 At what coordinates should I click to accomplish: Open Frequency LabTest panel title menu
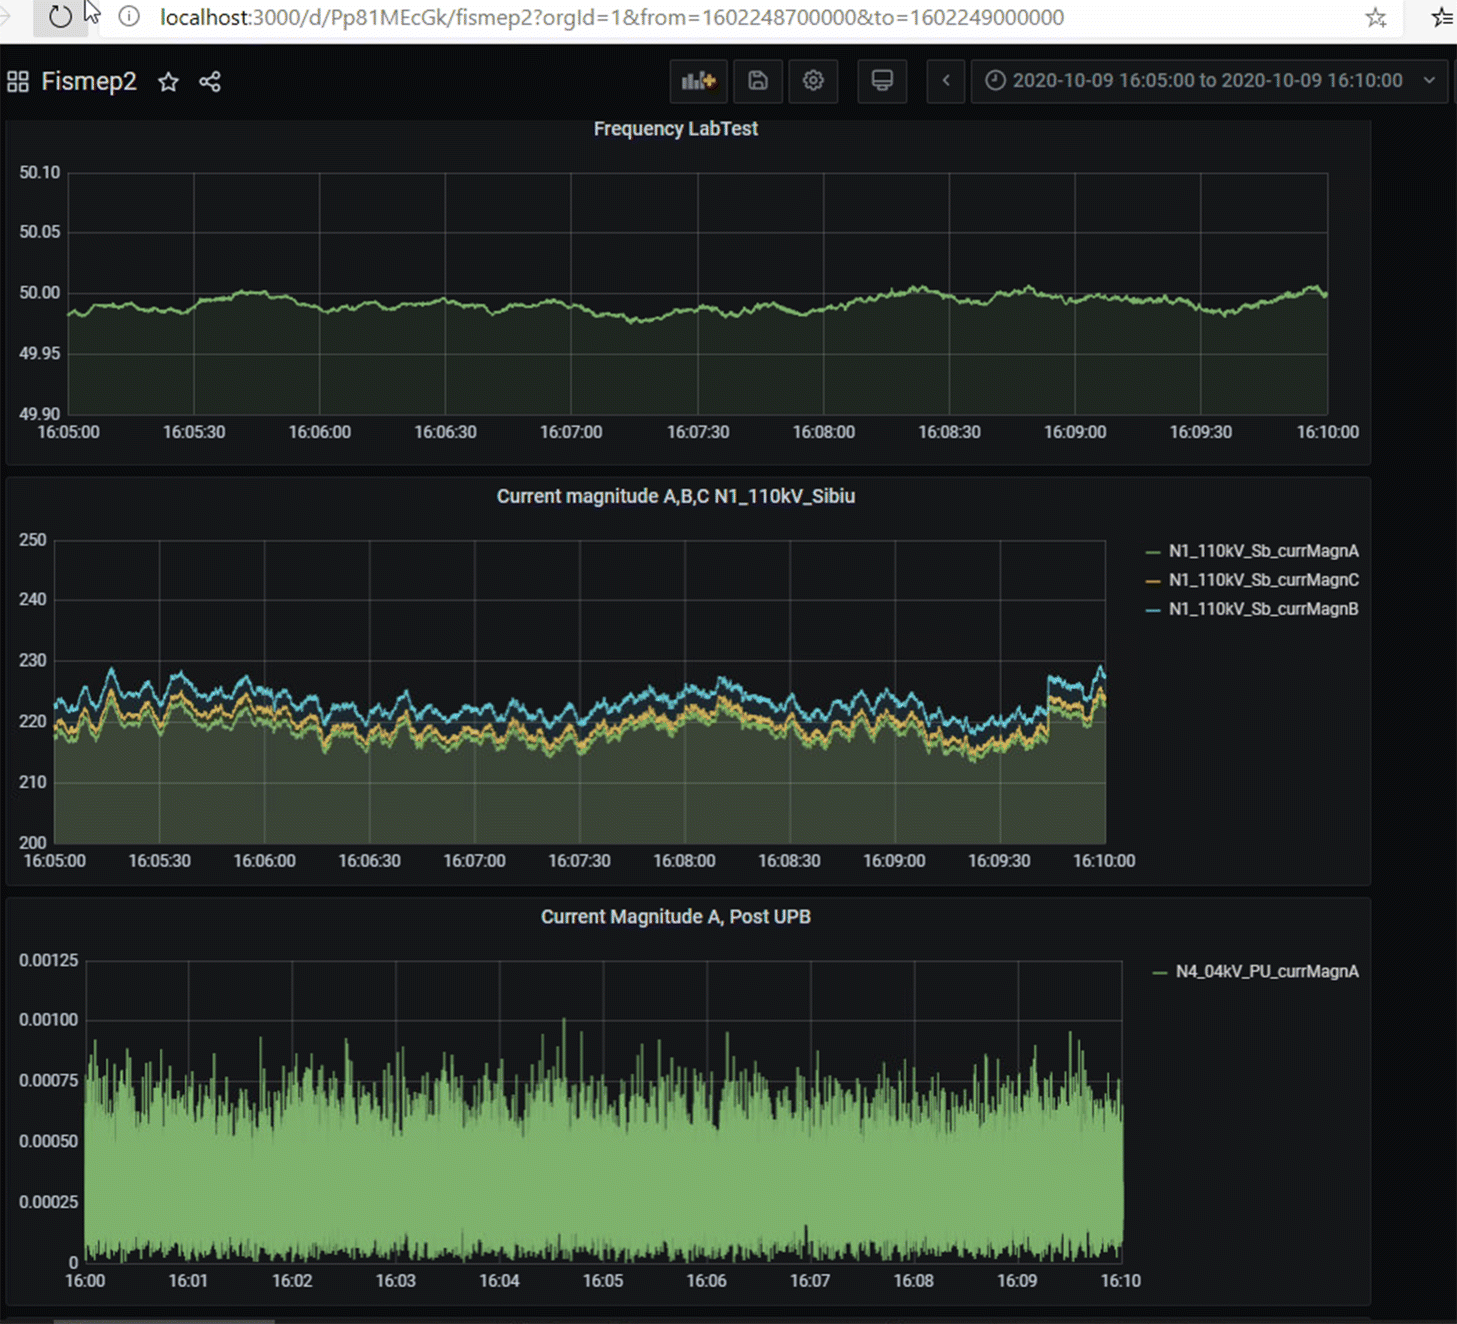(x=676, y=129)
